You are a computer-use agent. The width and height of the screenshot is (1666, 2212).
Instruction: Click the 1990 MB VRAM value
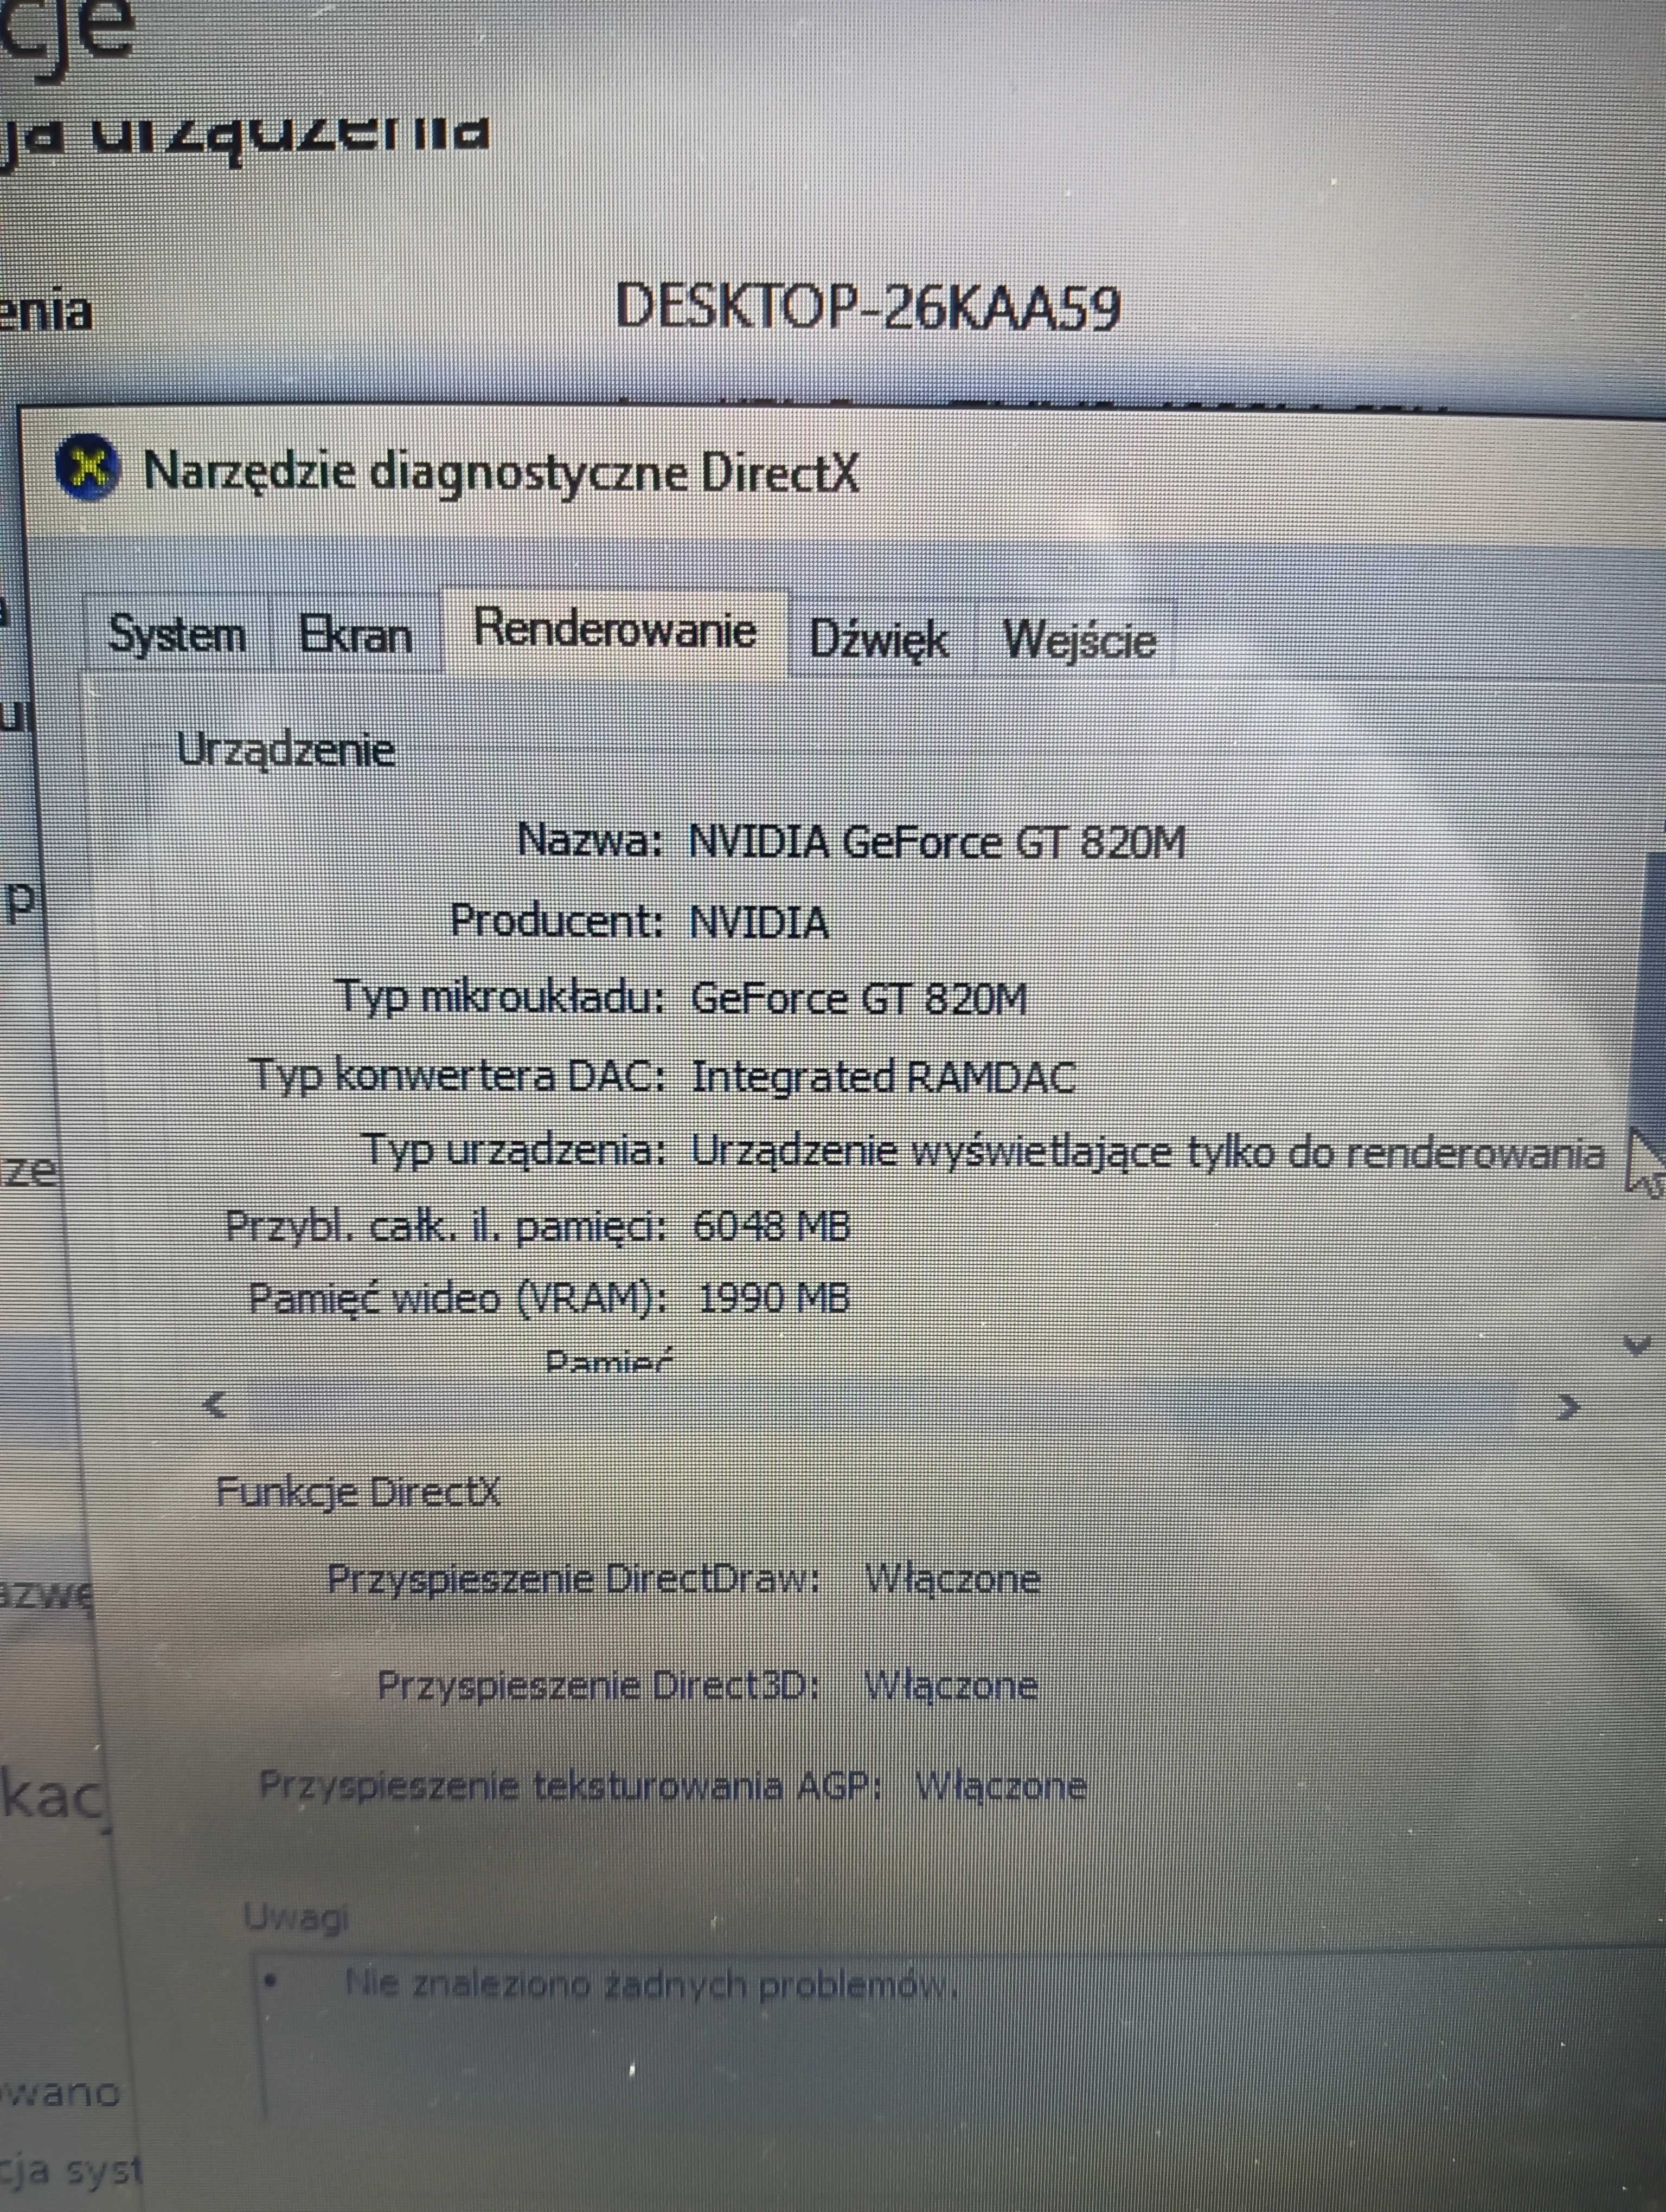coord(774,1297)
